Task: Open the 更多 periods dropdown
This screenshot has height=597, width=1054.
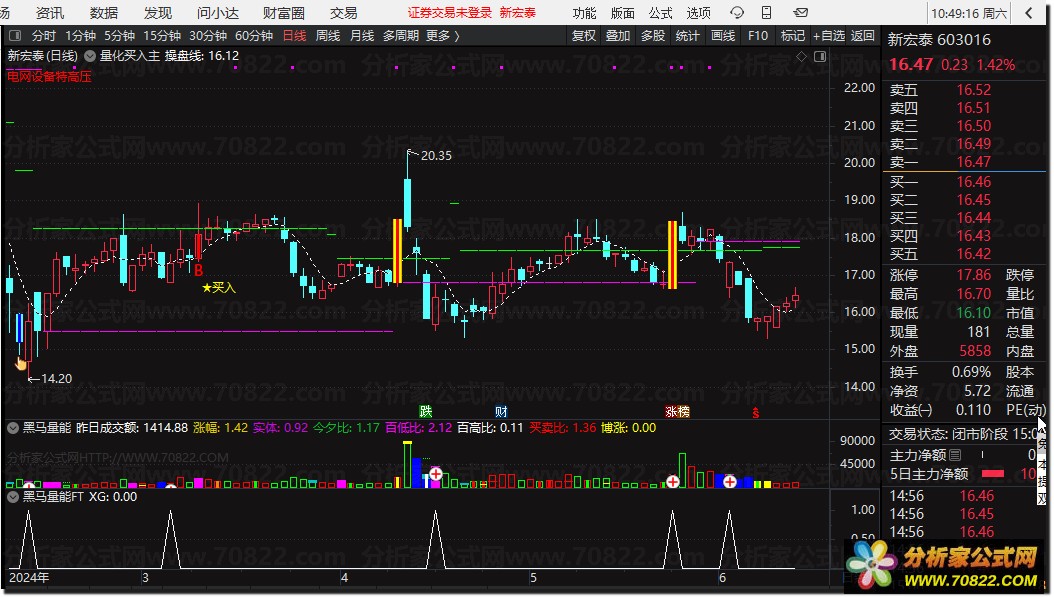Action: click(x=443, y=36)
